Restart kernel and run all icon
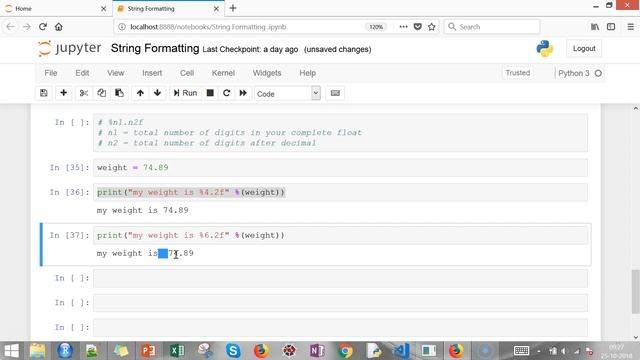Screen dimensions: 640x360 (x=243, y=93)
